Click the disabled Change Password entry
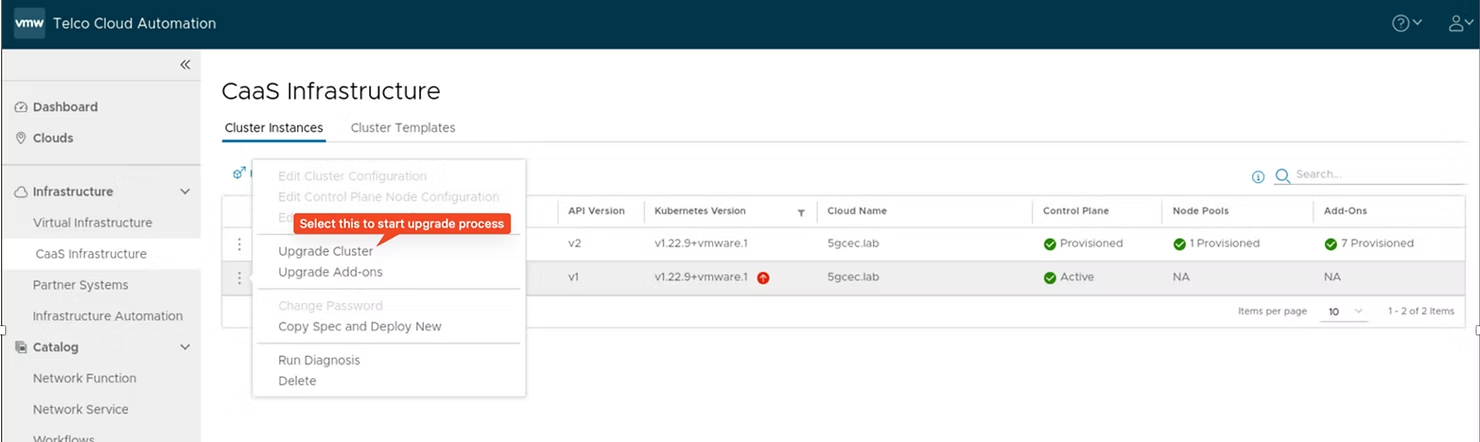1480x442 pixels. [x=330, y=306]
